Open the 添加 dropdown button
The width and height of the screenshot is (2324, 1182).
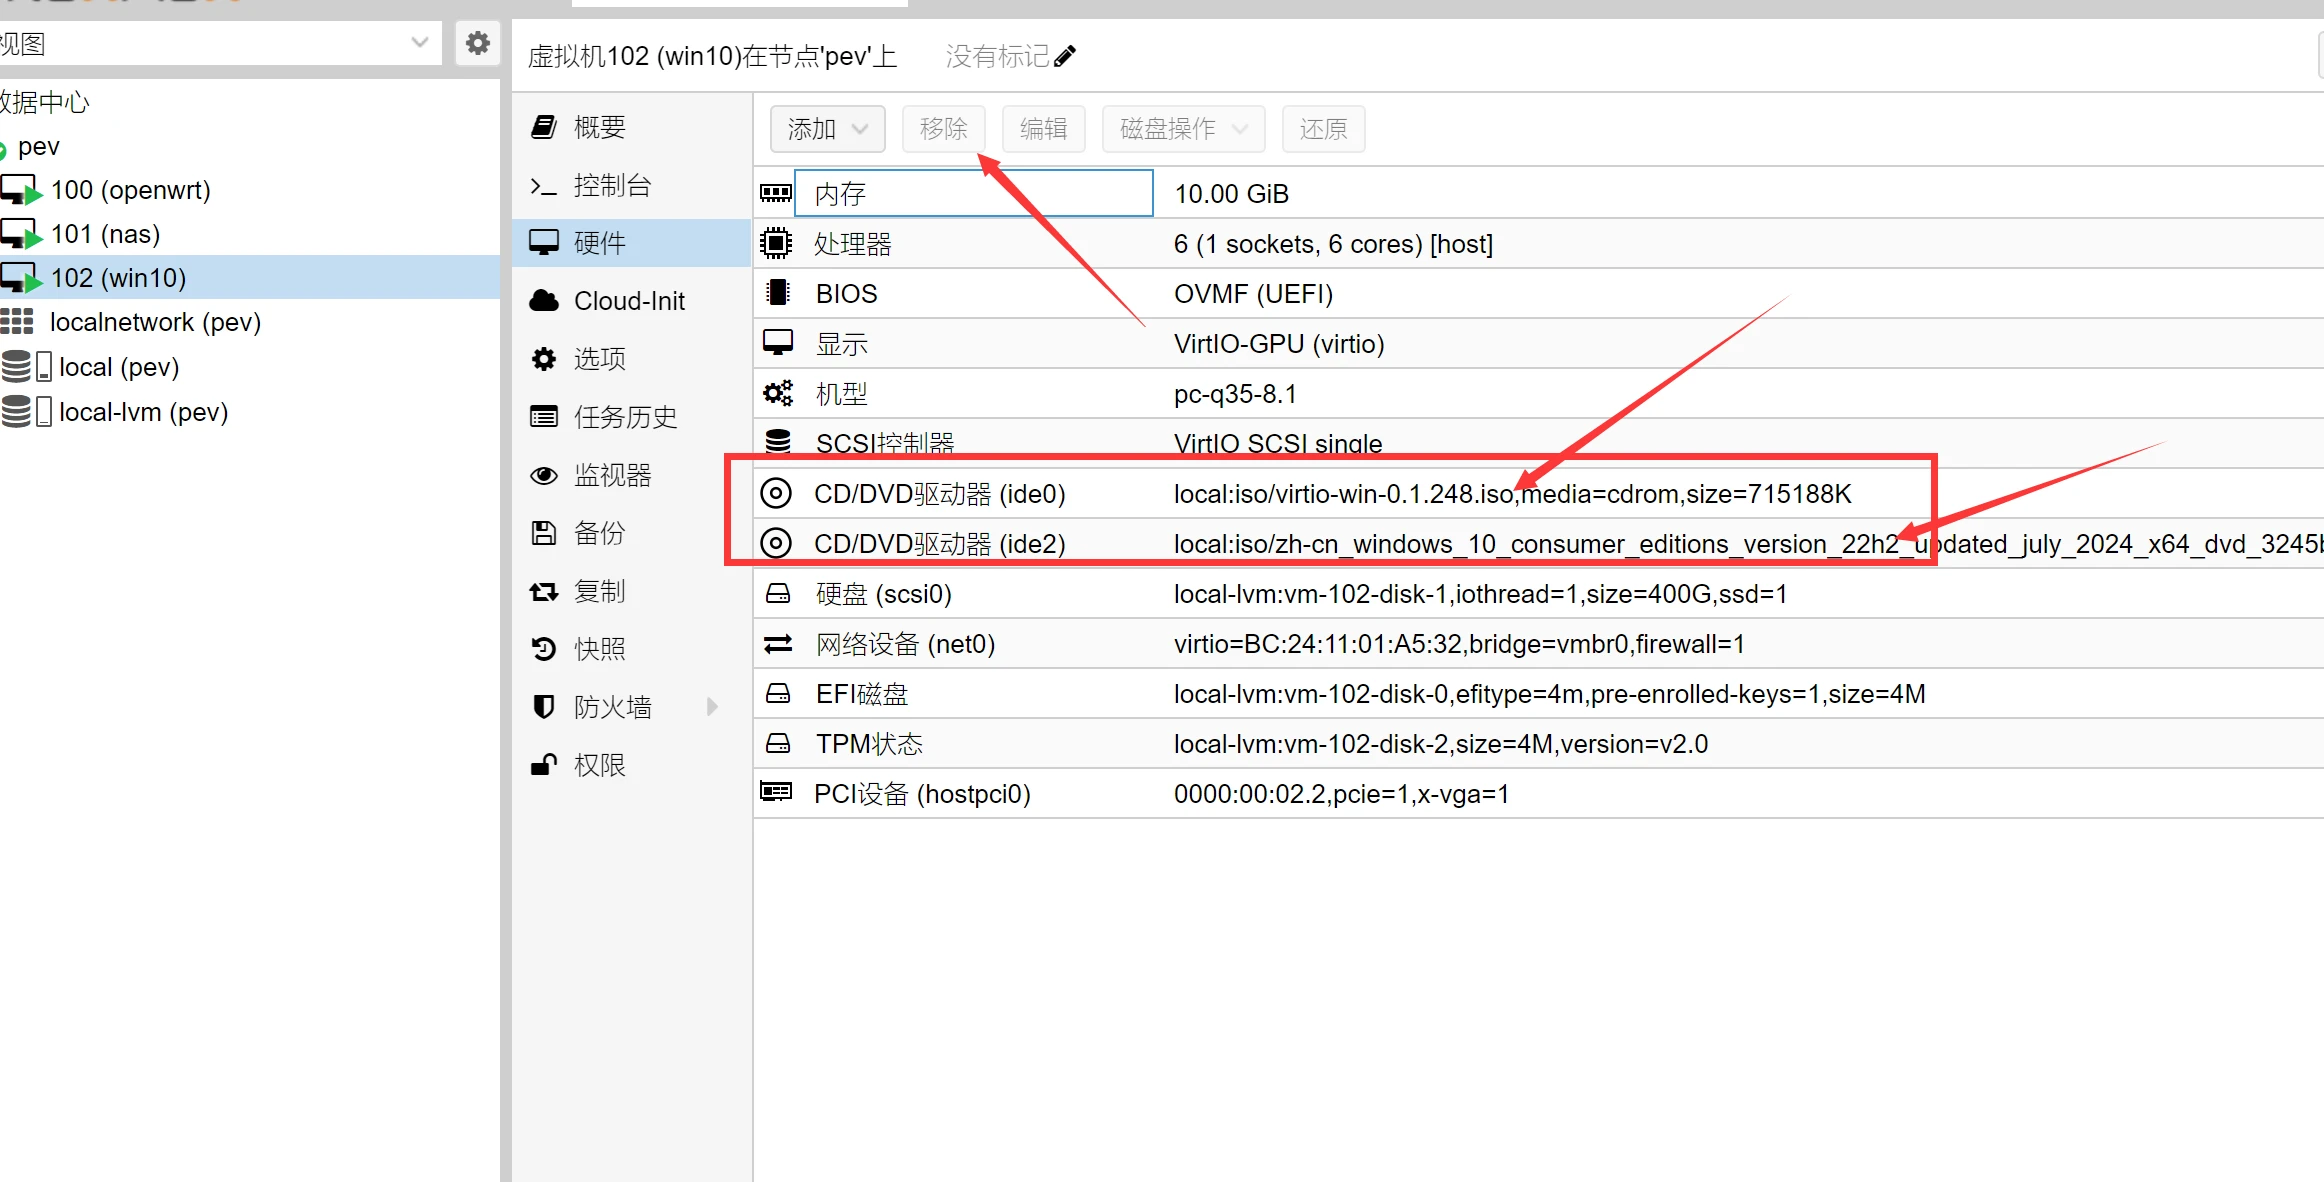click(x=827, y=129)
